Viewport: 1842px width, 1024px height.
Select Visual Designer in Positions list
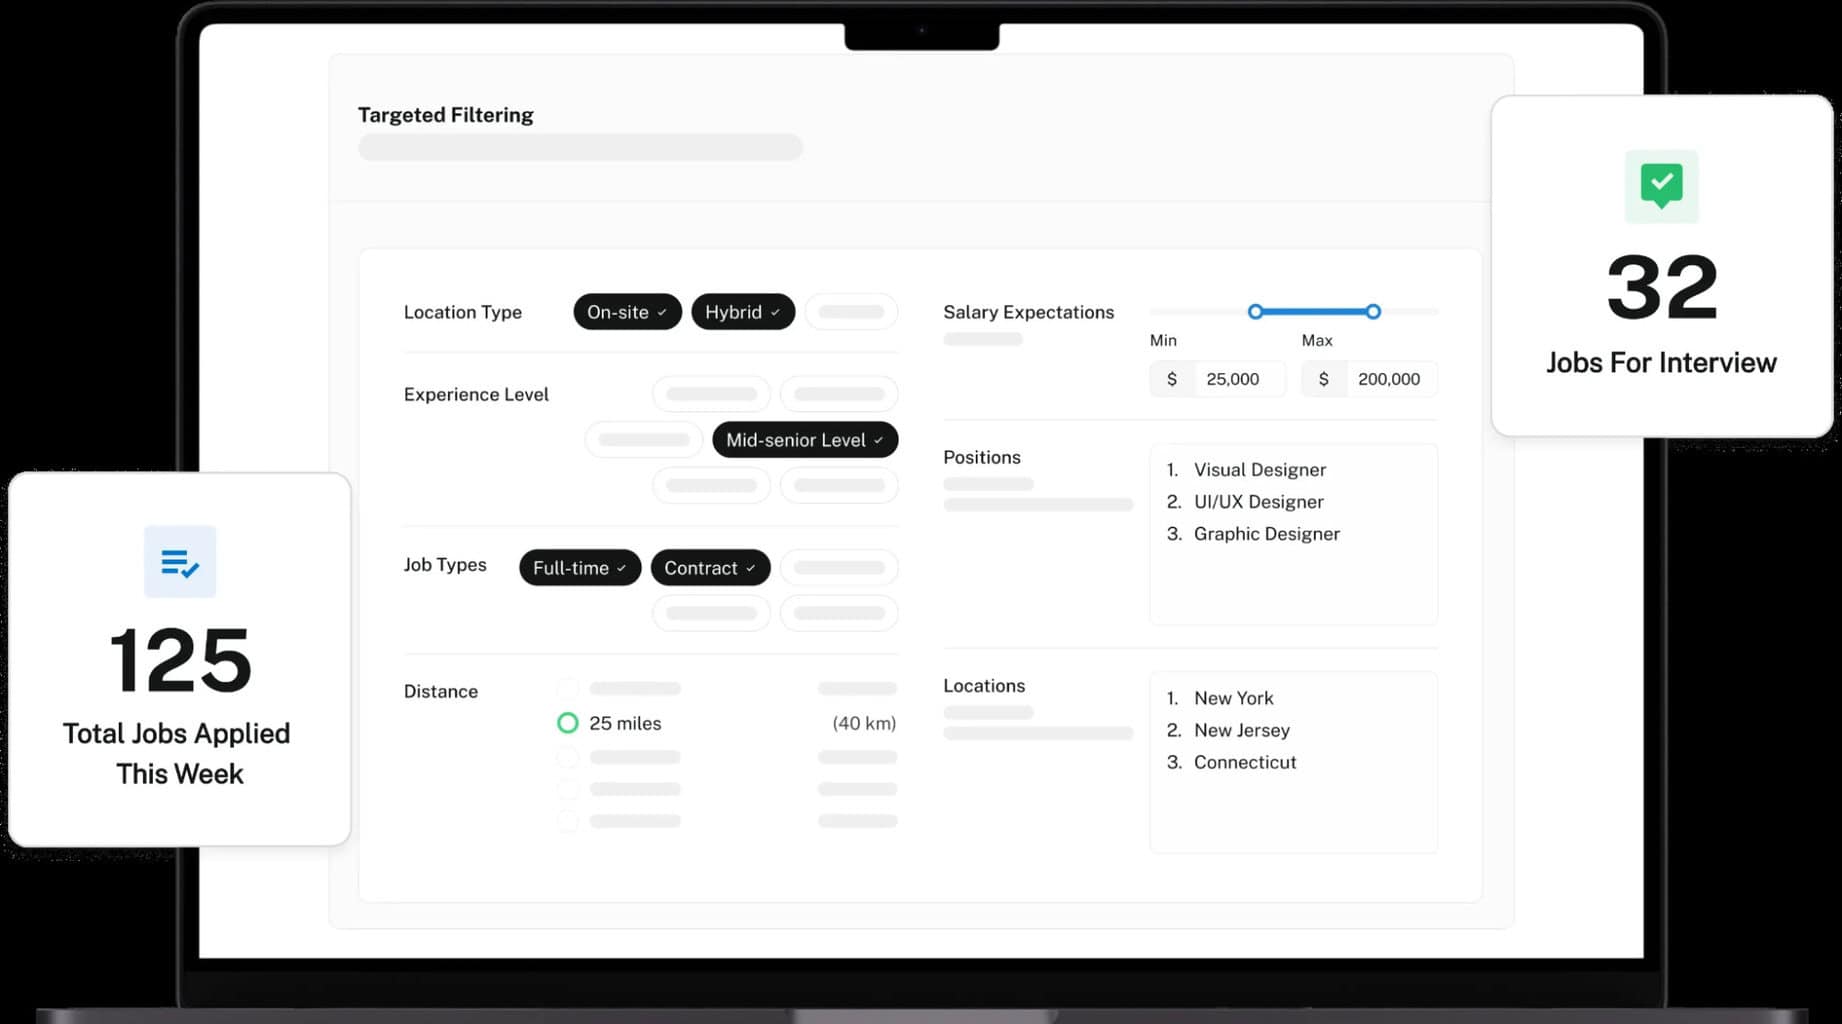(1259, 470)
